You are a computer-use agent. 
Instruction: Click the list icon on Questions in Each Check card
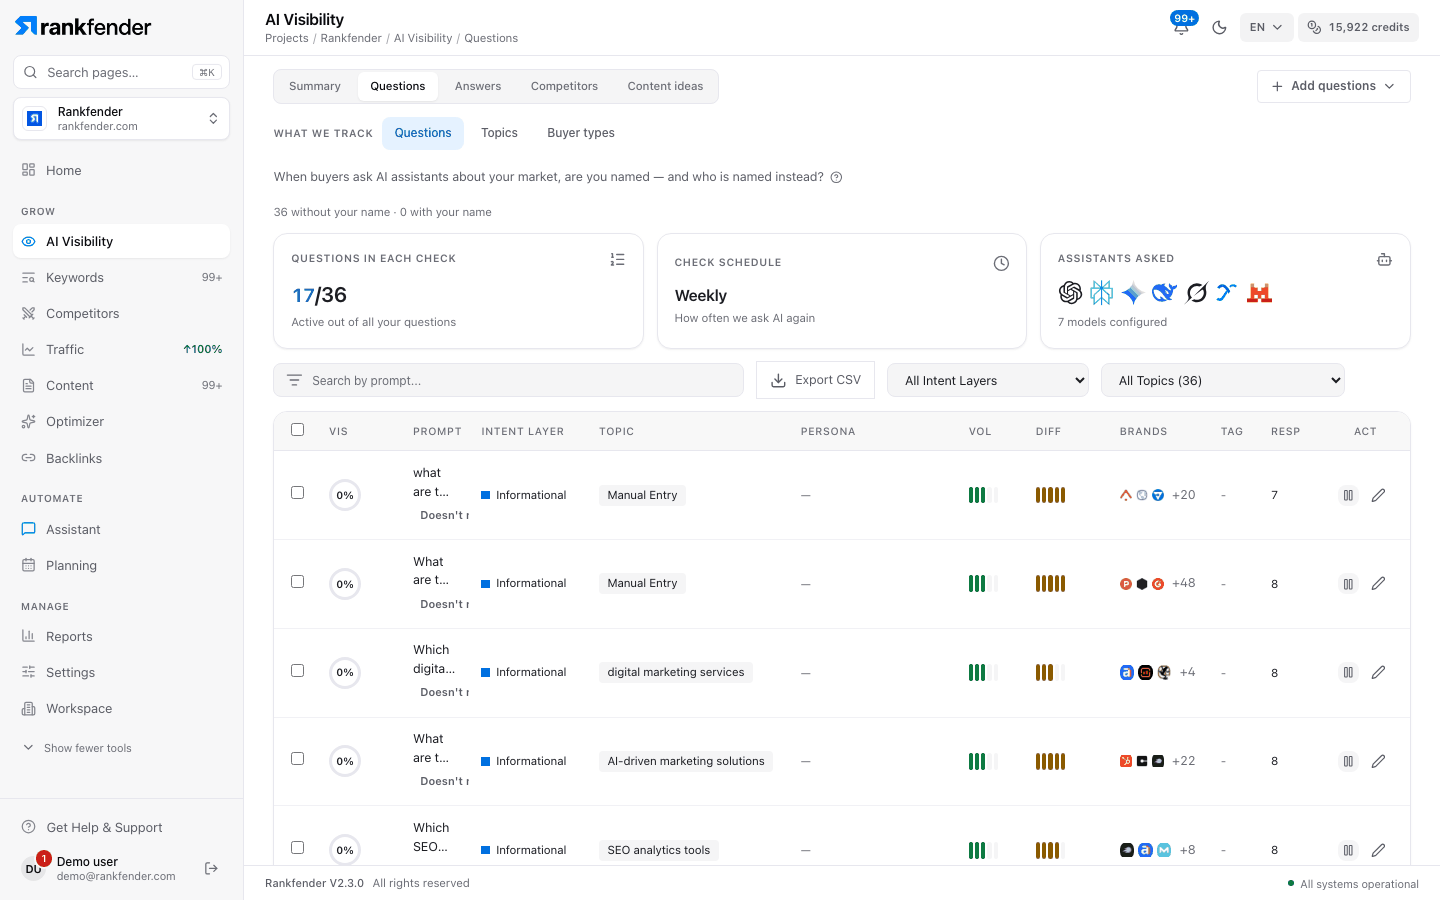tap(618, 259)
